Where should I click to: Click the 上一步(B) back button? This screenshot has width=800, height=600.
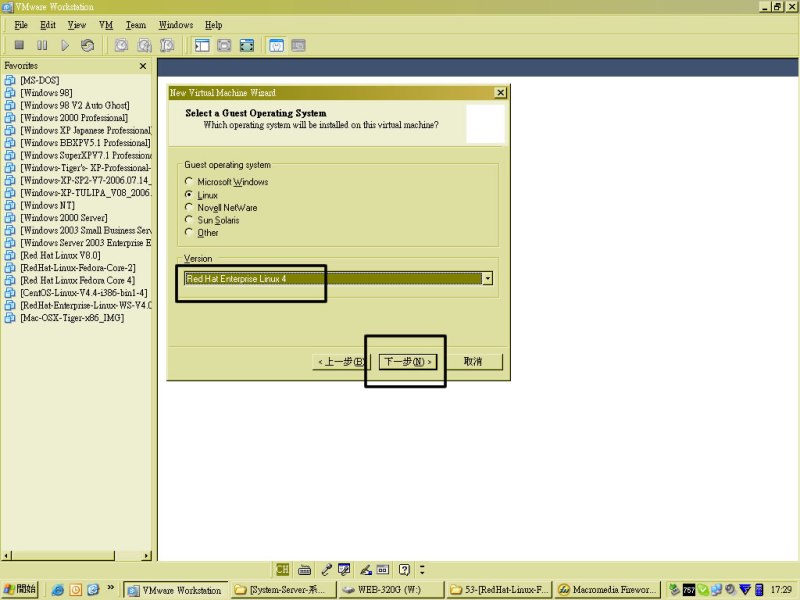341,362
